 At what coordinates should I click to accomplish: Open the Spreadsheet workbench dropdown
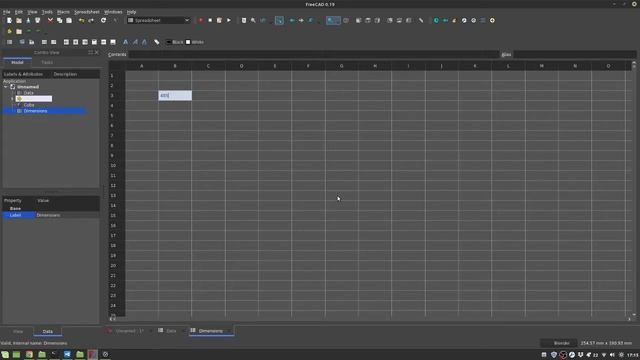pos(158,20)
